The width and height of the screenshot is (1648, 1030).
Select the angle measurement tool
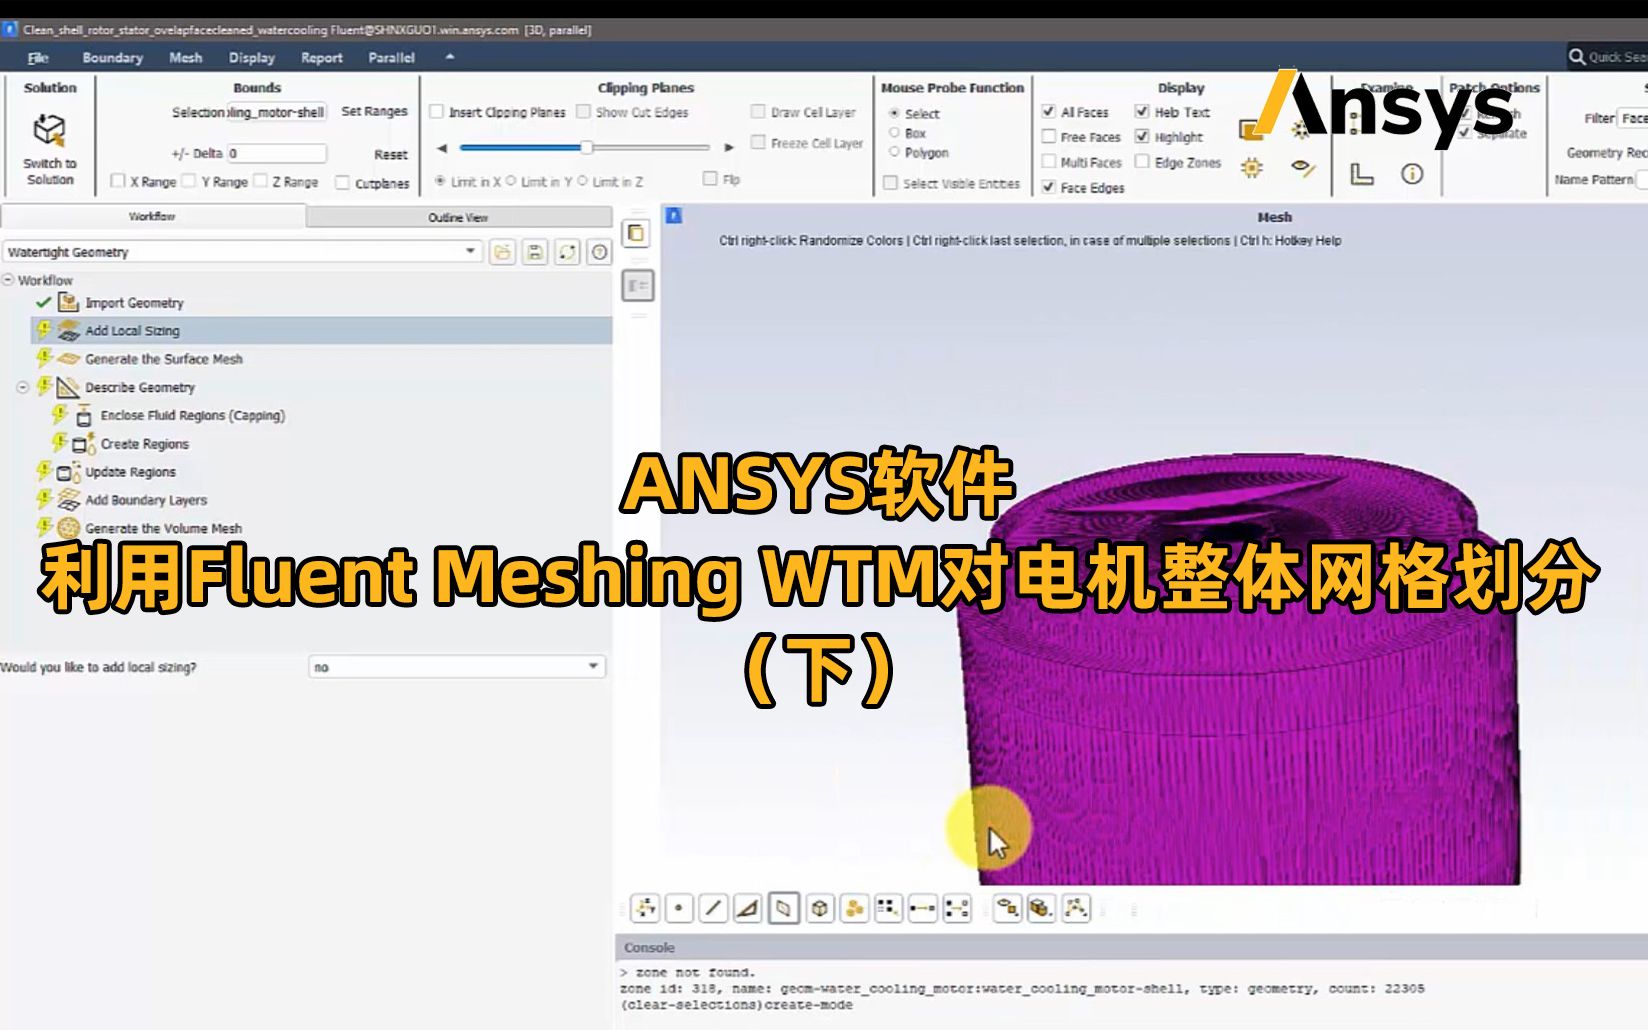(749, 908)
